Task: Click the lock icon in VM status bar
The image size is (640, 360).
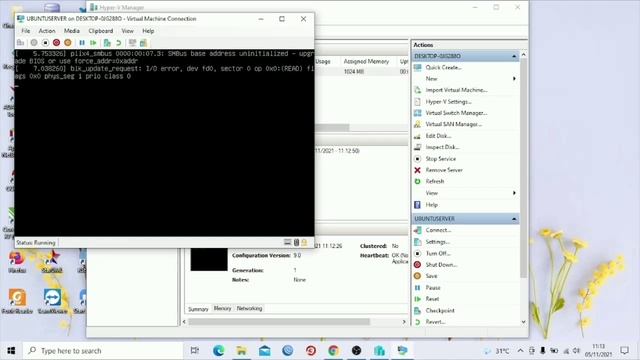Action: (x=304, y=242)
